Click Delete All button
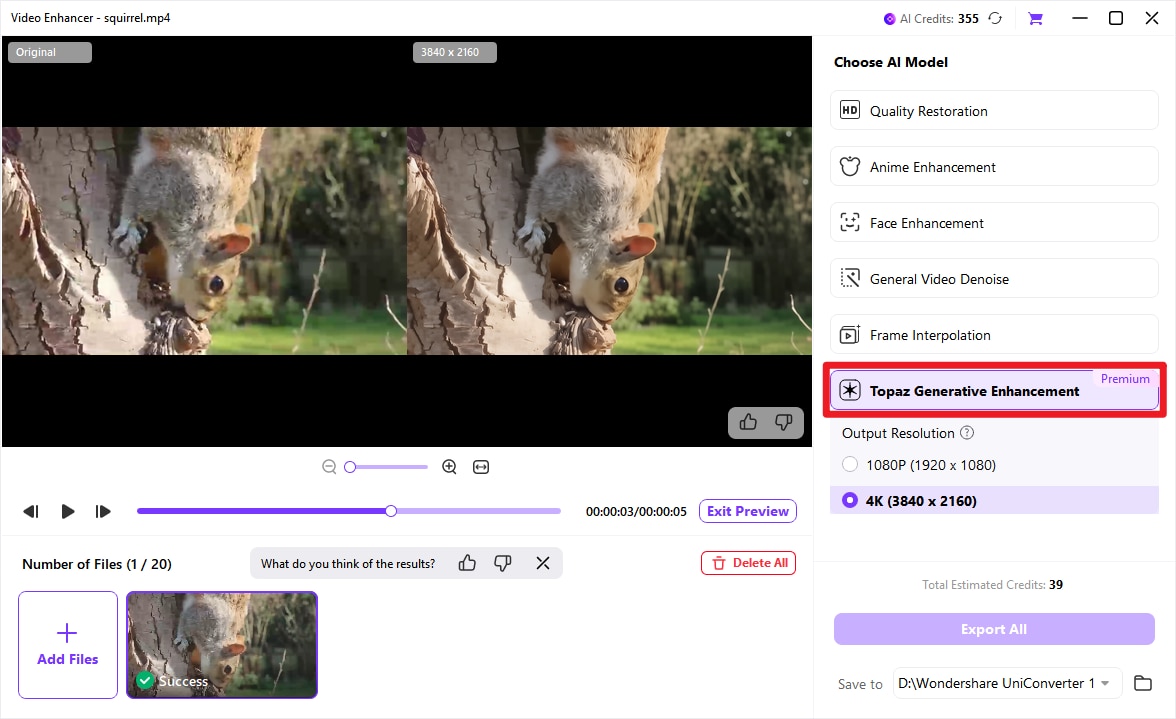Image resolution: width=1176 pixels, height=719 pixels. click(748, 563)
